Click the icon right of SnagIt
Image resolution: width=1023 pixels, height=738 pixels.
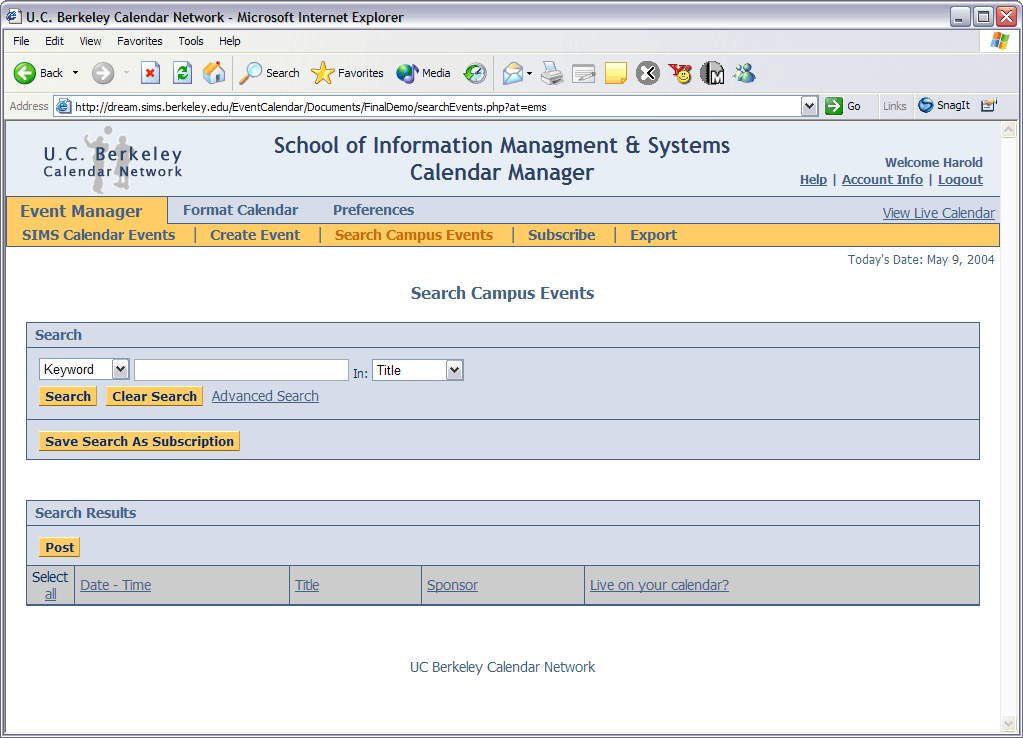pyautogui.click(x=989, y=105)
